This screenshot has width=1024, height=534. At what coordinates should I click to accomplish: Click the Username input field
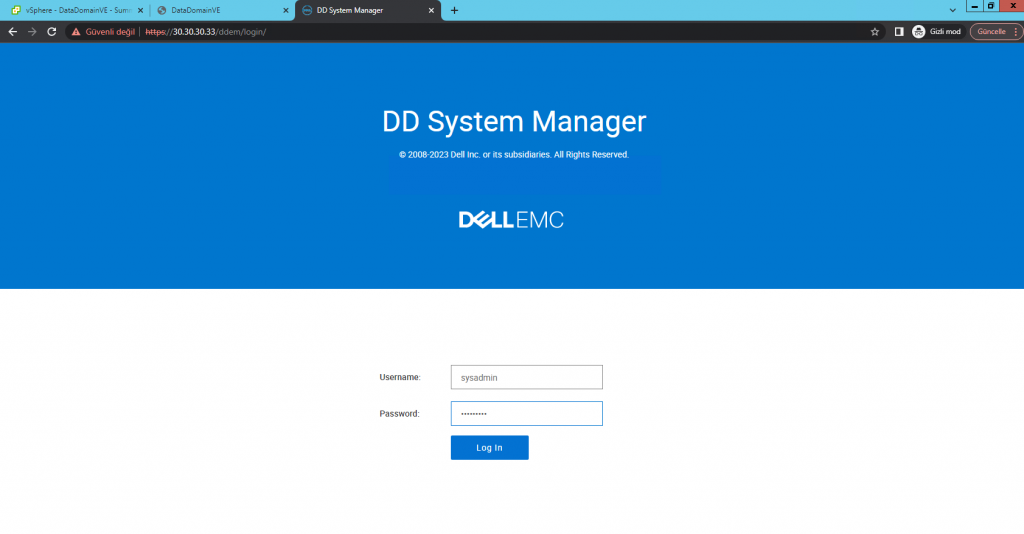pyautogui.click(x=526, y=377)
